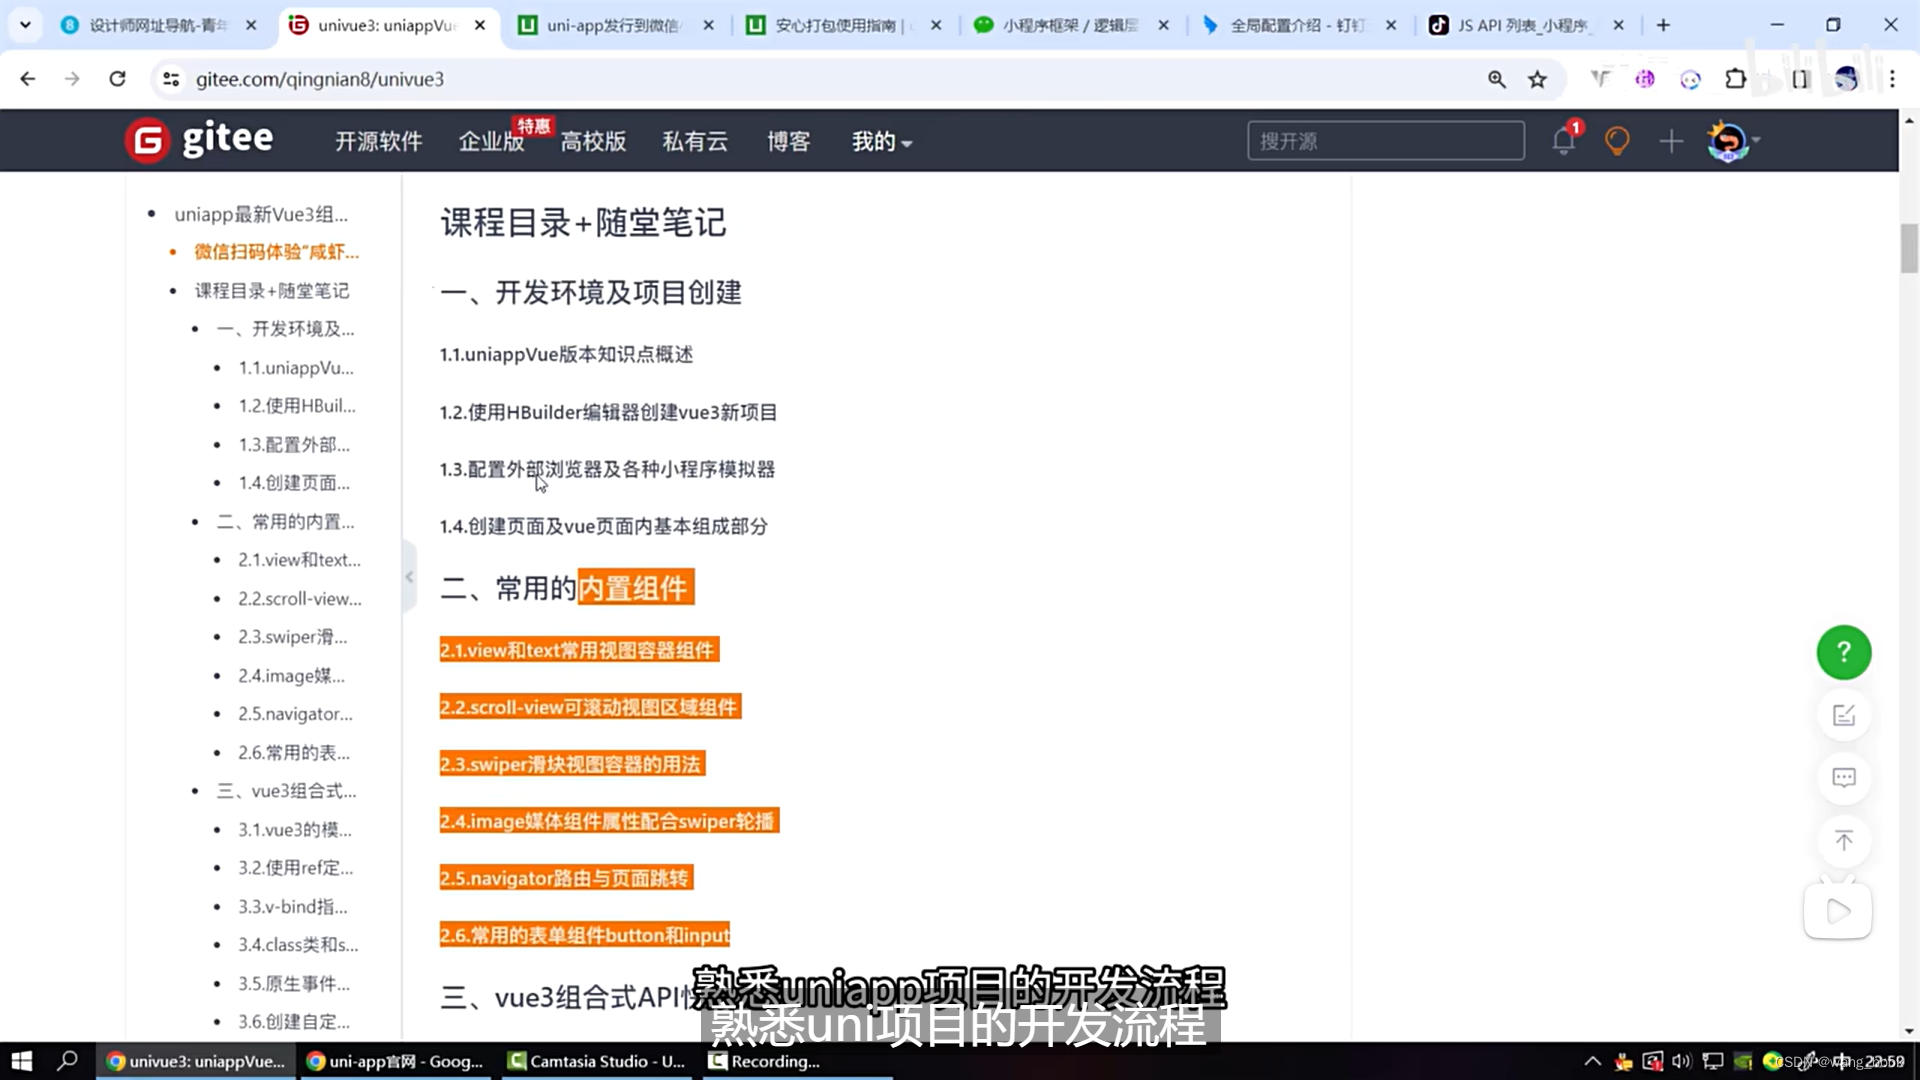The height and width of the screenshot is (1080, 1920).
Task: Select 一、开发环境及 in sidebar outline
Action: (x=285, y=329)
